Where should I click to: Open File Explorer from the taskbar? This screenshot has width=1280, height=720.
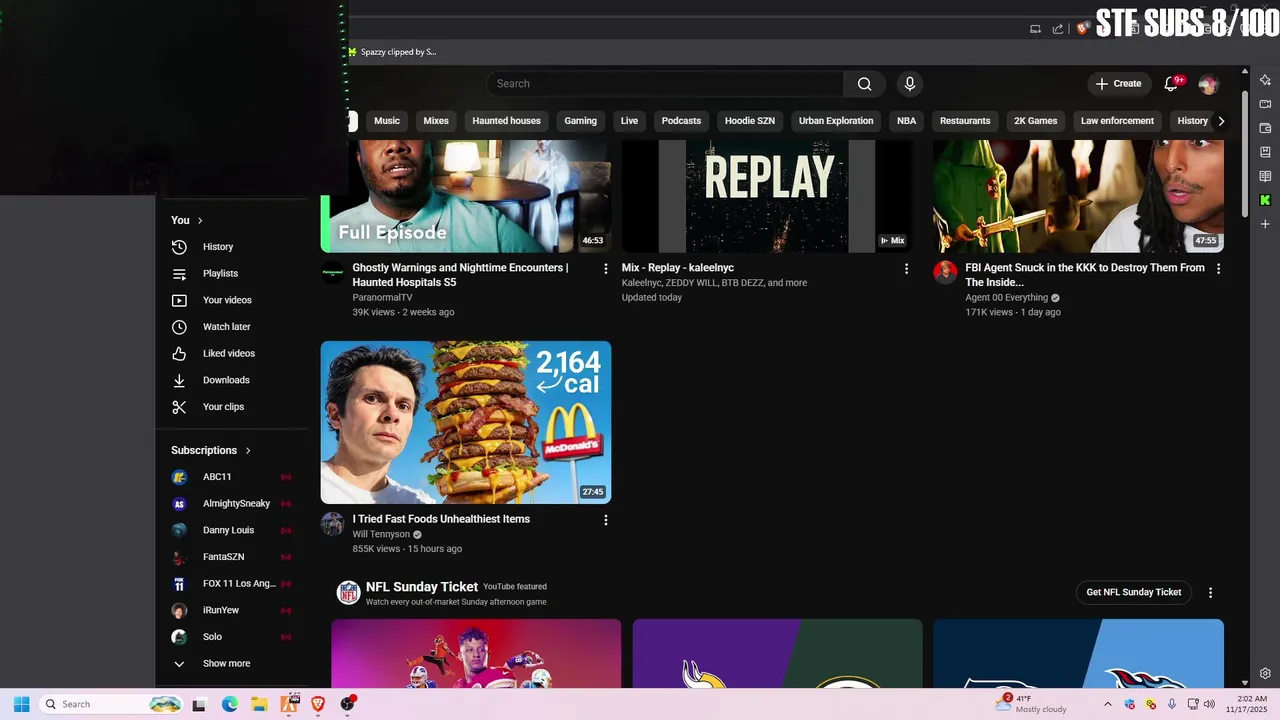point(259,704)
